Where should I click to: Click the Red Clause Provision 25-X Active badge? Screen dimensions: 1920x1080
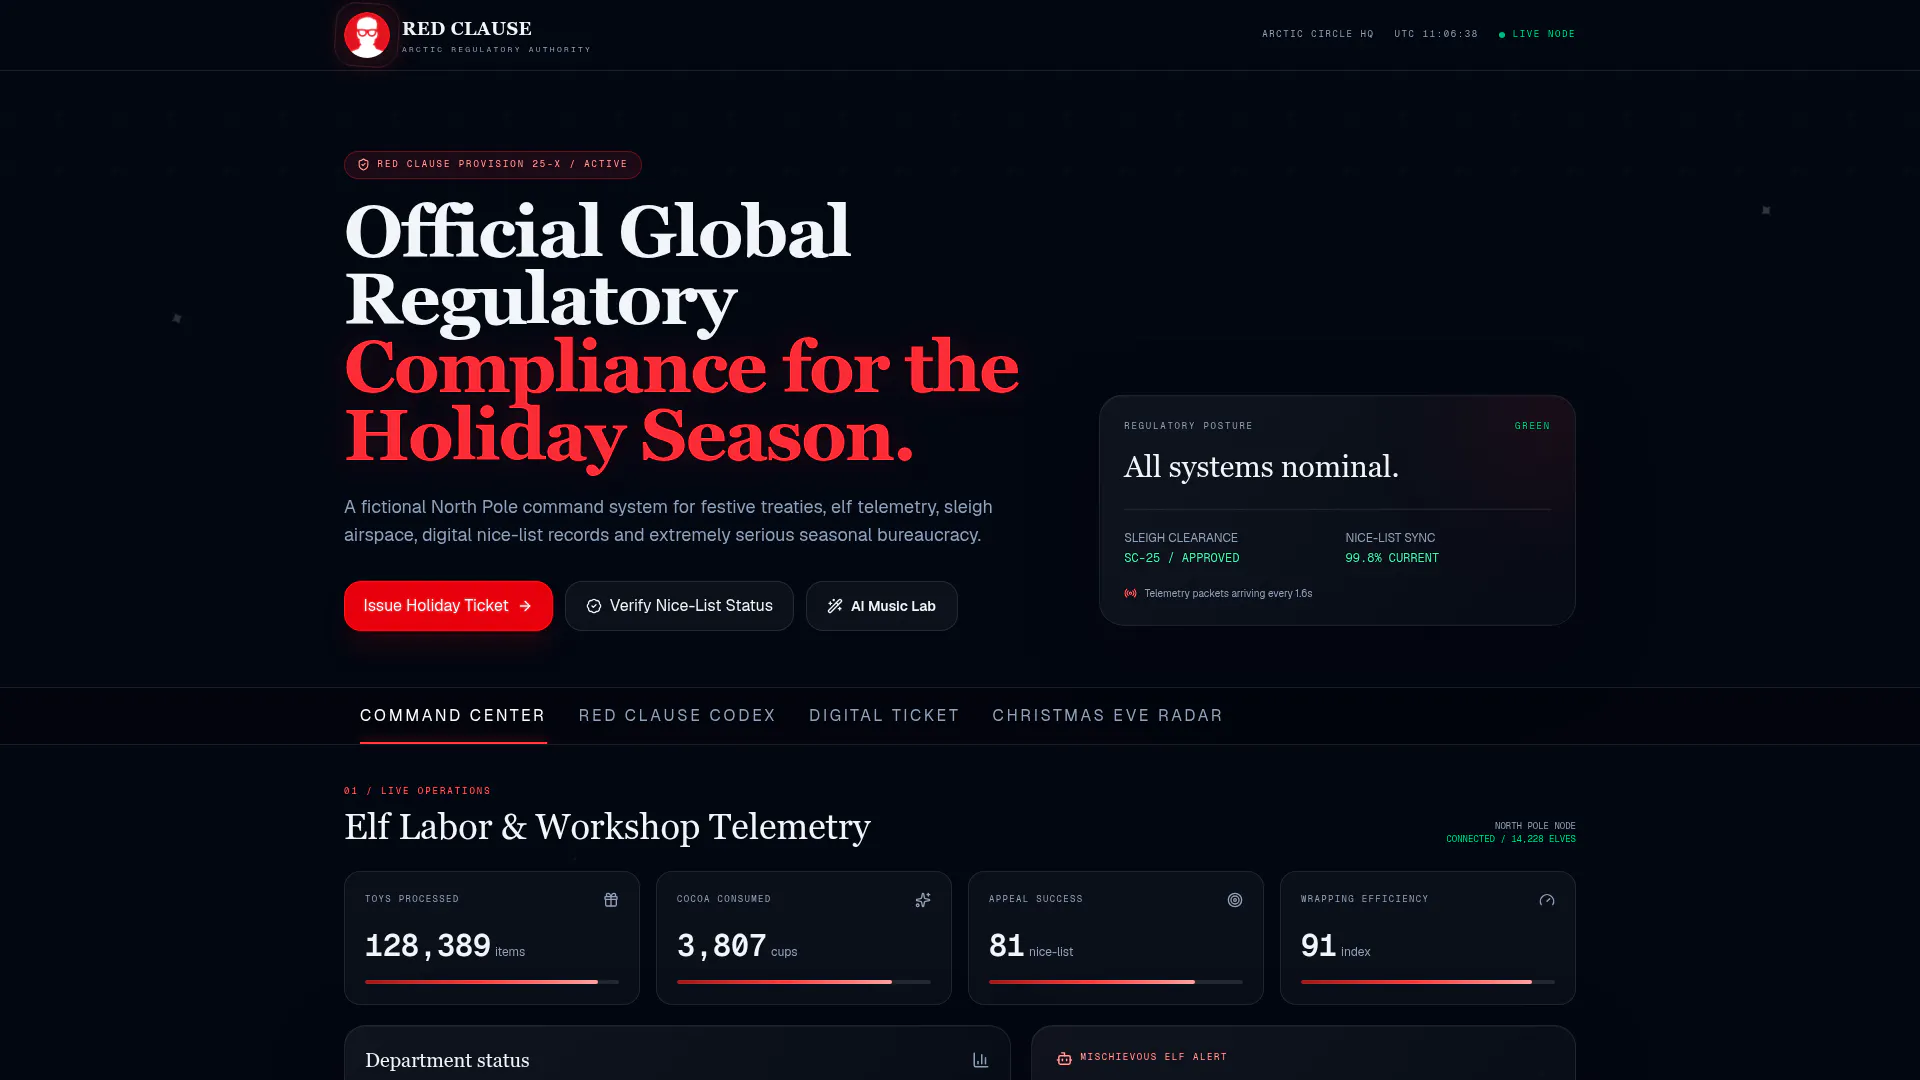[x=493, y=165]
